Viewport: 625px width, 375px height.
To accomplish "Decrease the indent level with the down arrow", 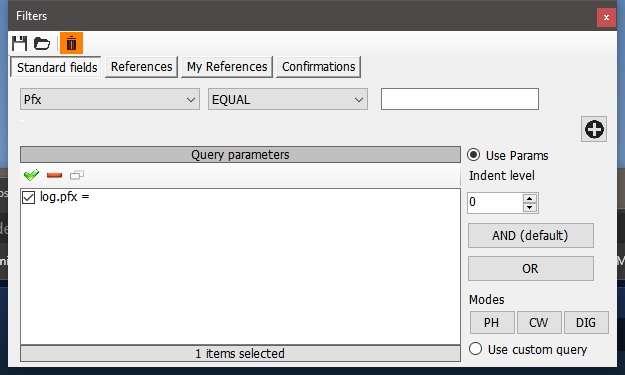I will [x=530, y=207].
